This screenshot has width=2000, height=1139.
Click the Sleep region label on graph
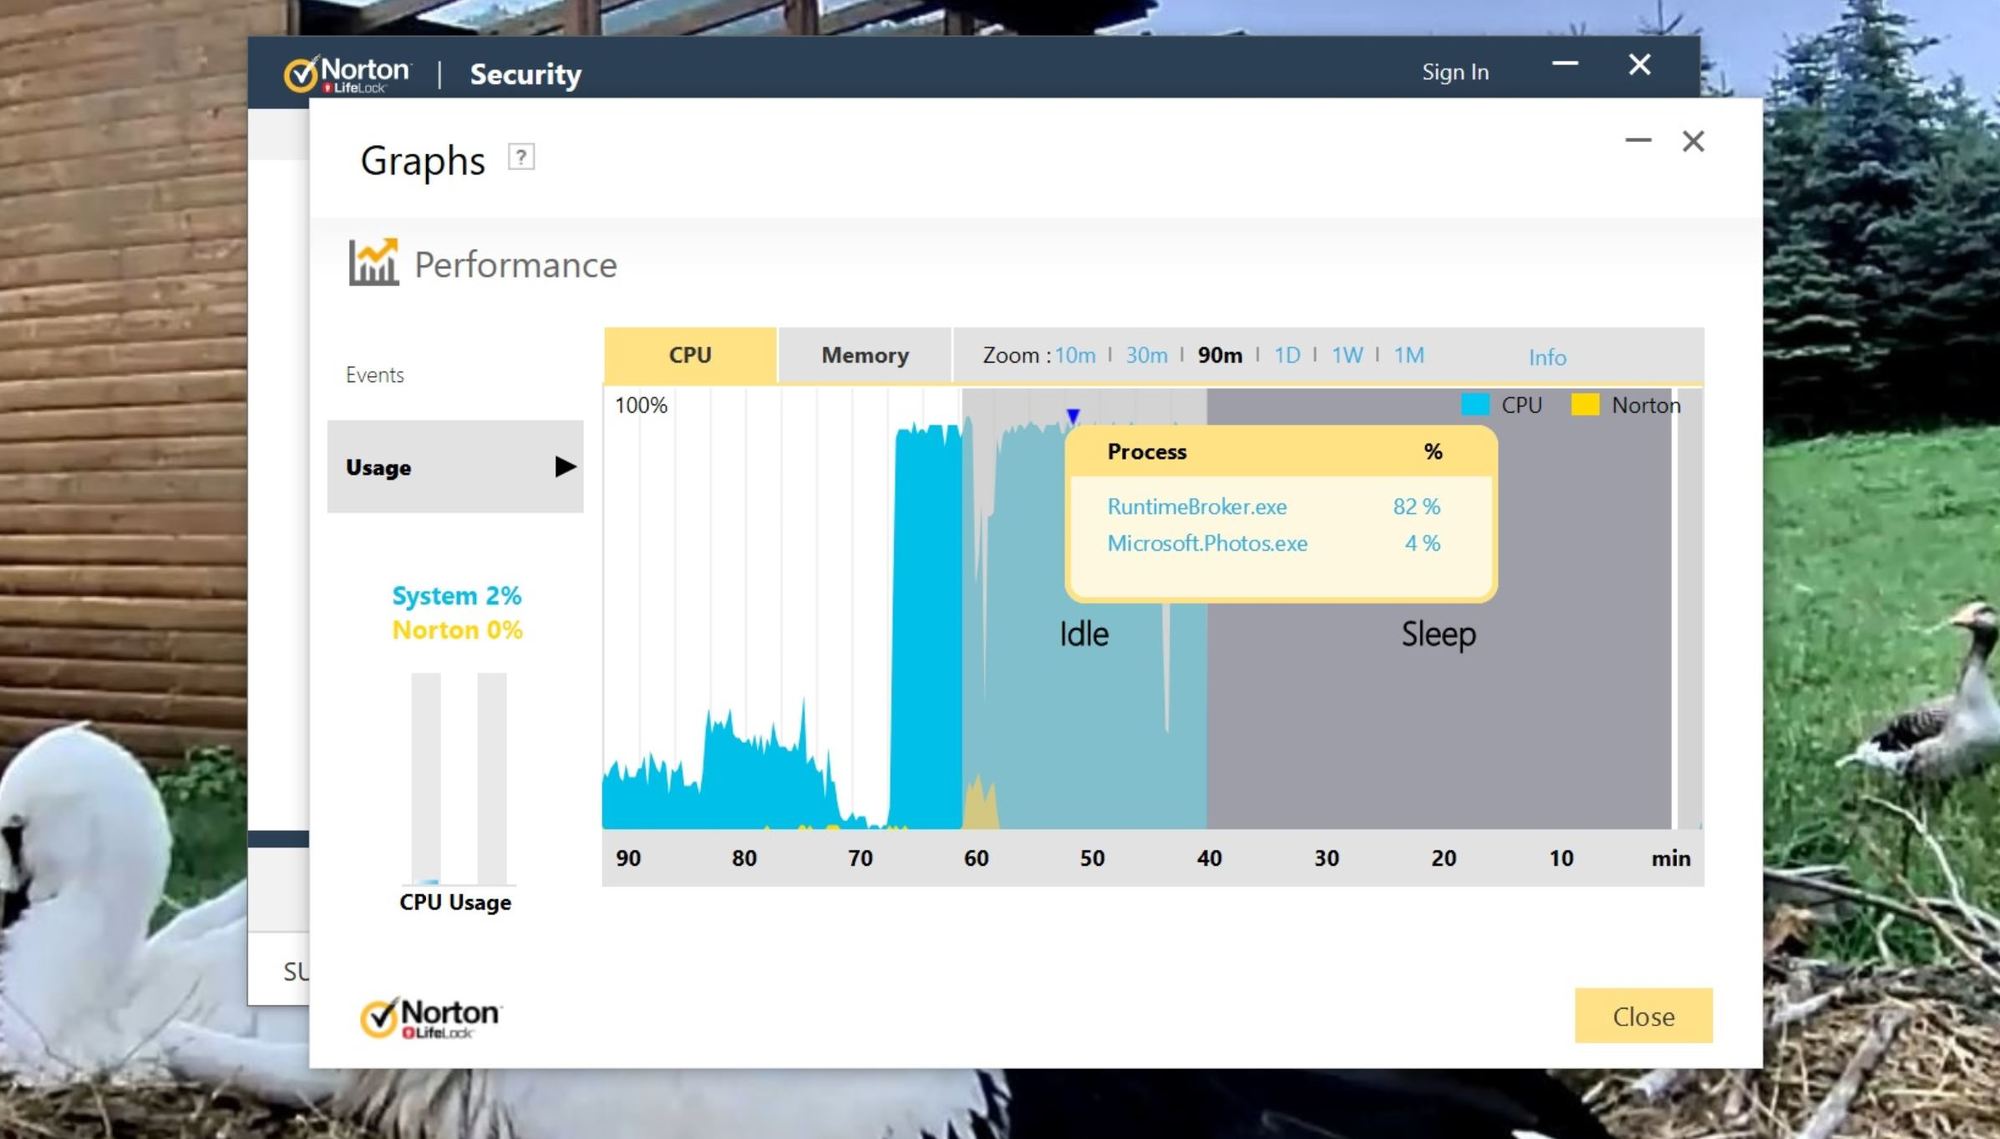click(x=1438, y=634)
